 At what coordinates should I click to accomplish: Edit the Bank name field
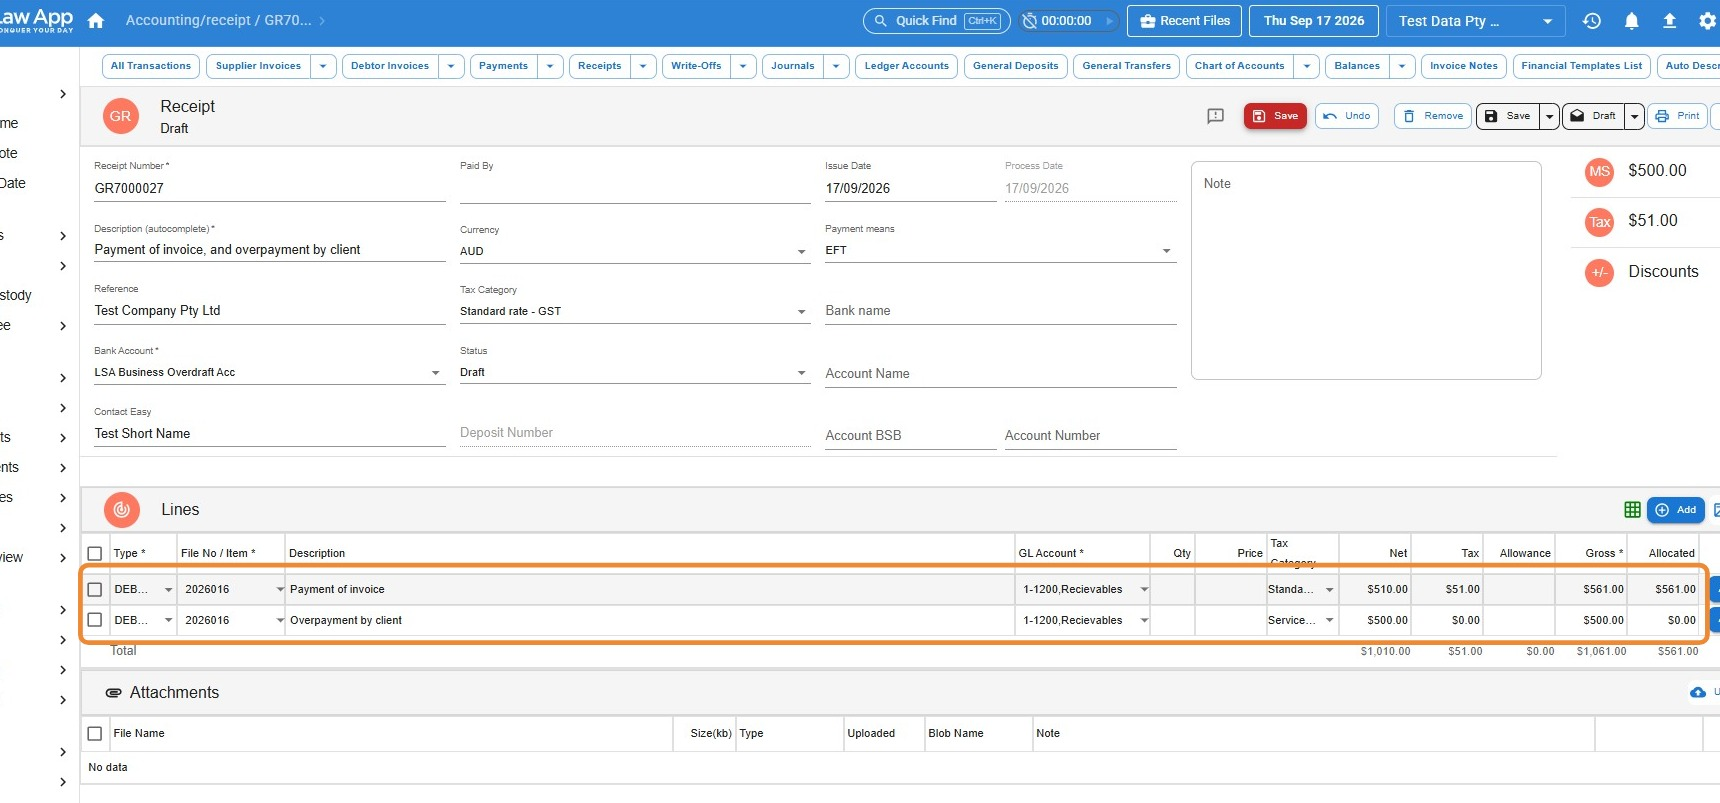click(x=1000, y=312)
